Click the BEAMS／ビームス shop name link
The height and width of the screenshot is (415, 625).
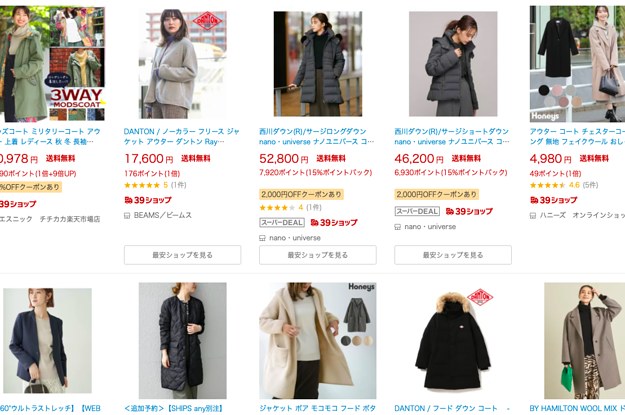pos(163,215)
